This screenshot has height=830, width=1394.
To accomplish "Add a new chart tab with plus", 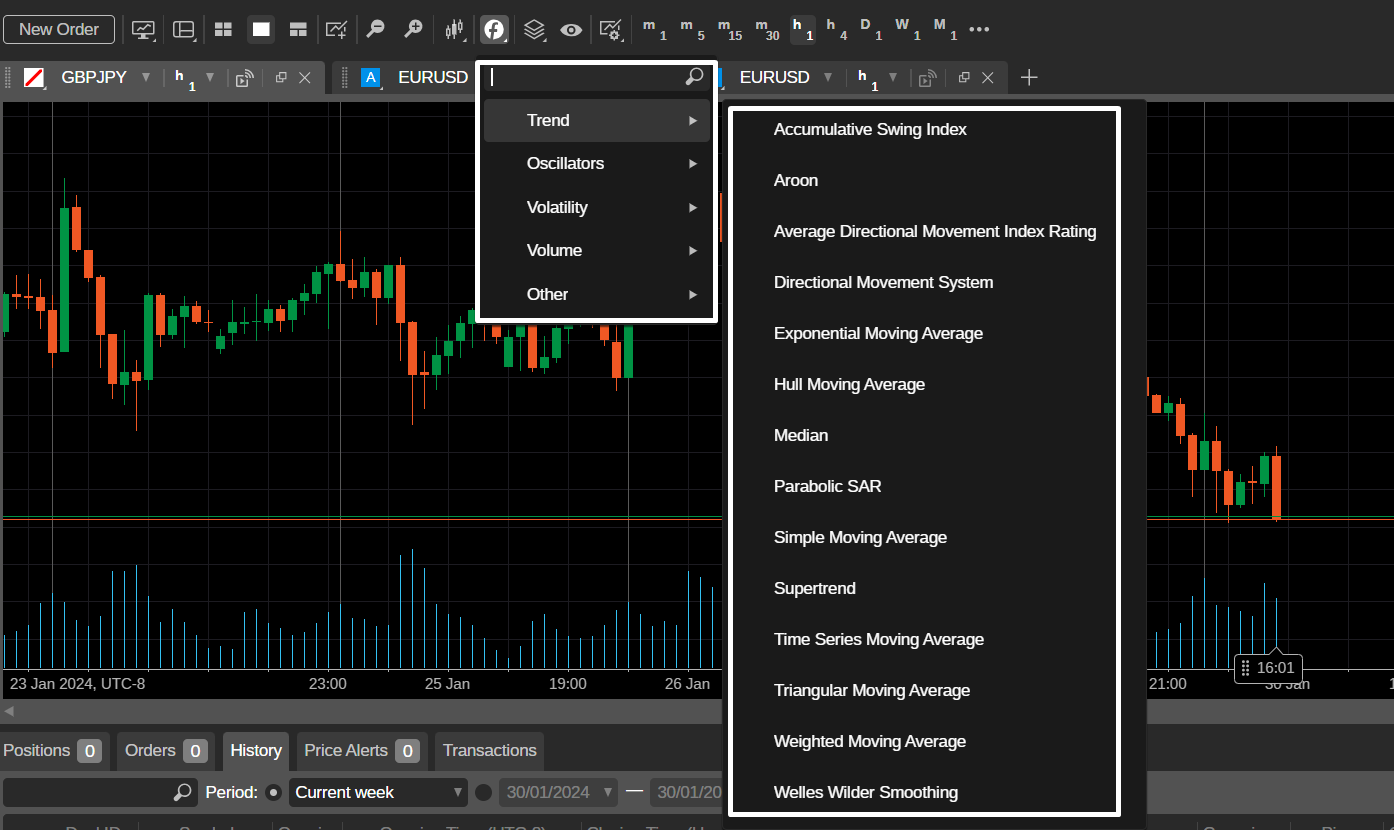I will [1029, 77].
